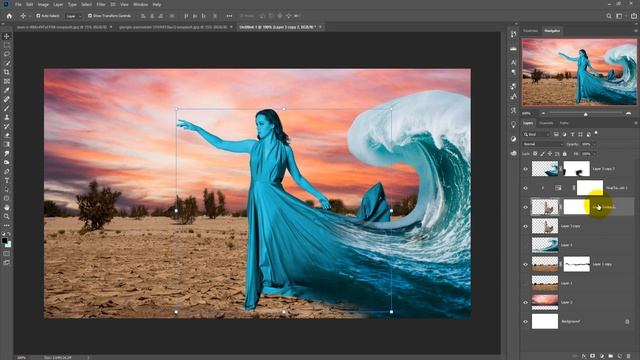Select the Eyedropper tool
This screenshot has height=360, width=640.
(7, 90)
